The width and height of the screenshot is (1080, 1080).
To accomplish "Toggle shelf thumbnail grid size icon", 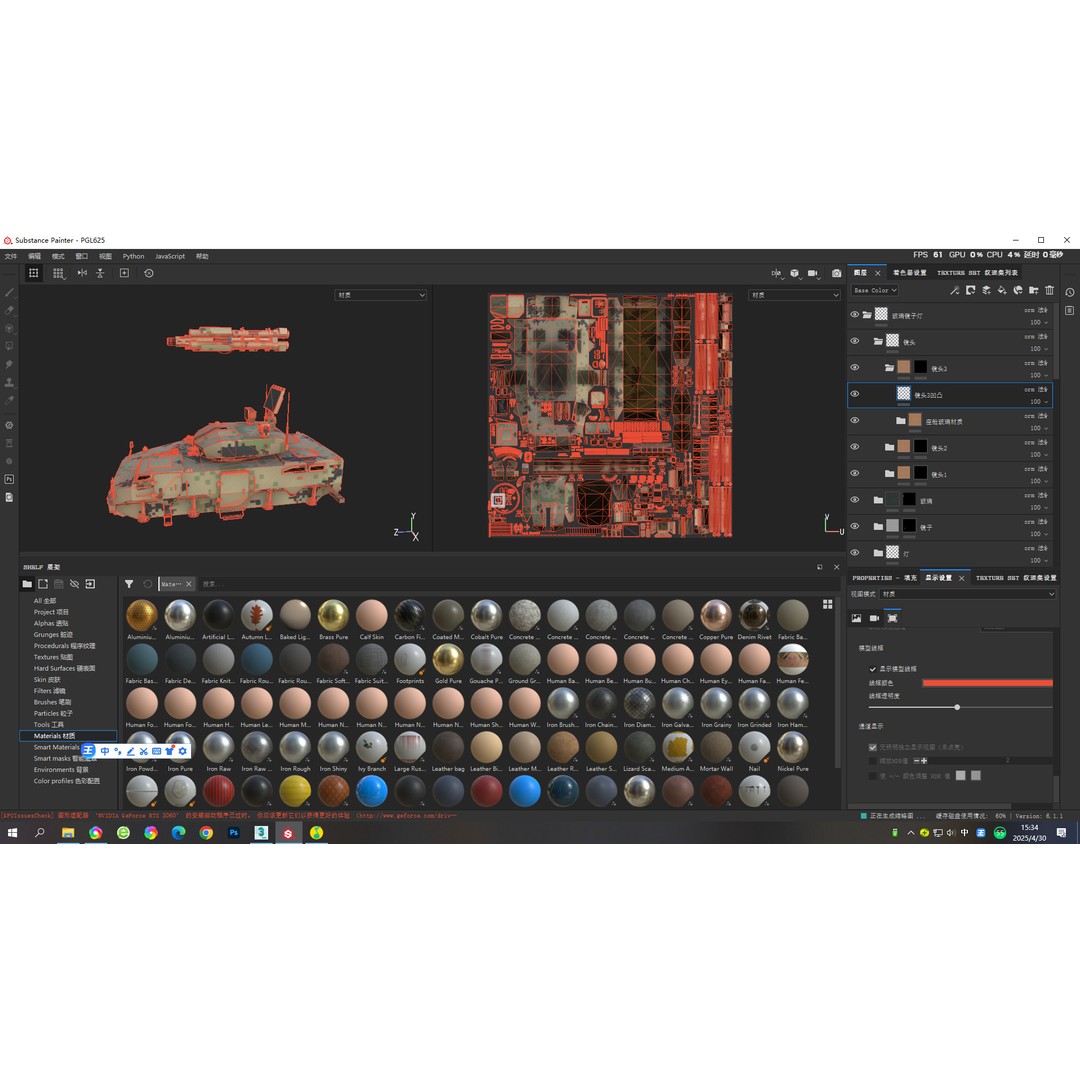I will 827,604.
